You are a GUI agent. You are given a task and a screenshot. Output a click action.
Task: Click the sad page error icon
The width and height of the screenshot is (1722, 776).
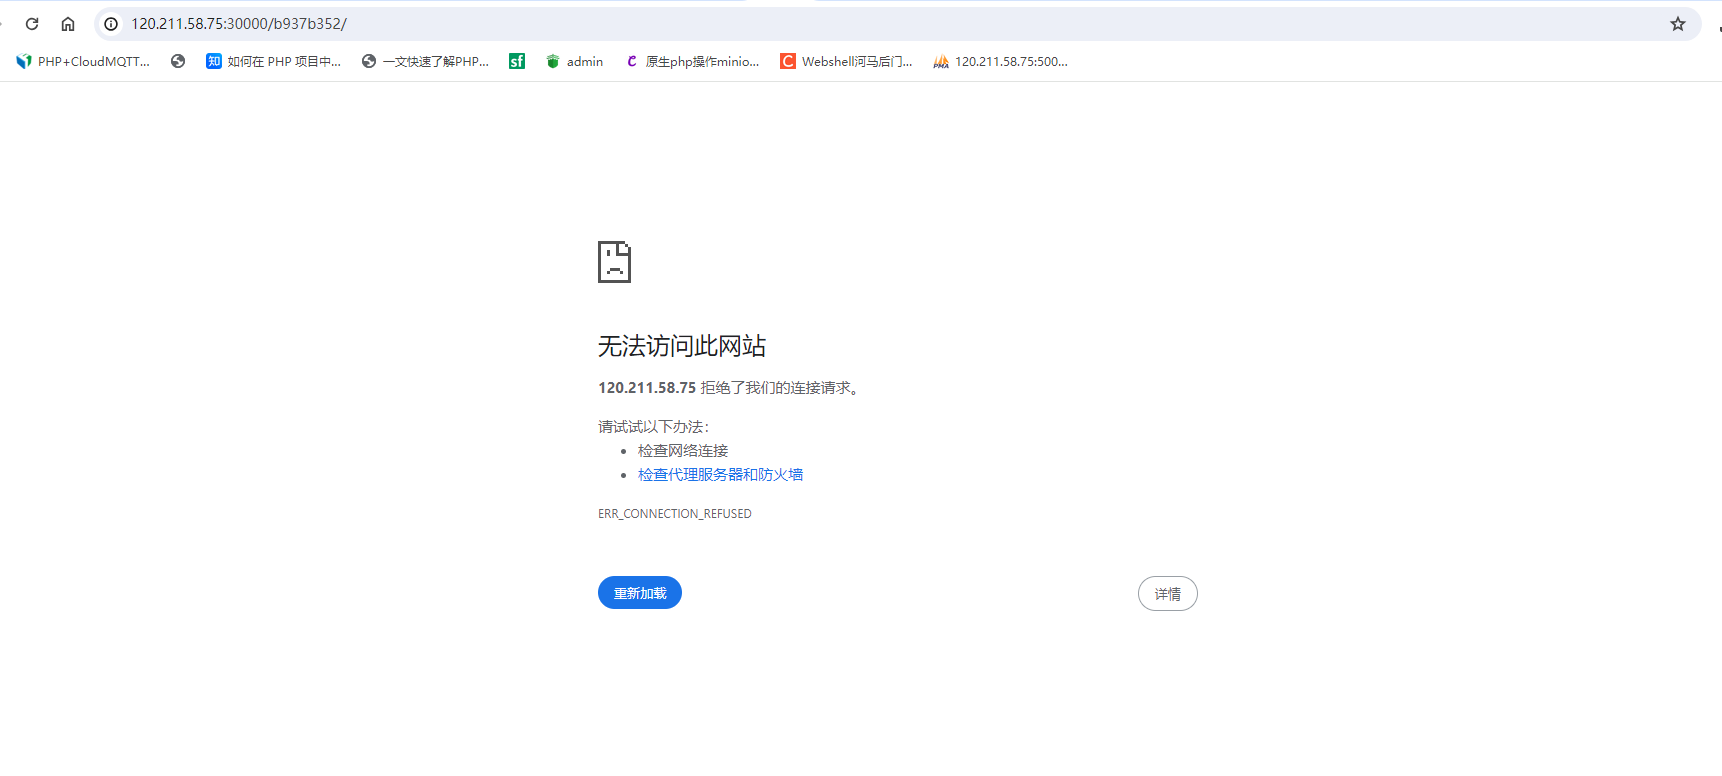point(614,262)
